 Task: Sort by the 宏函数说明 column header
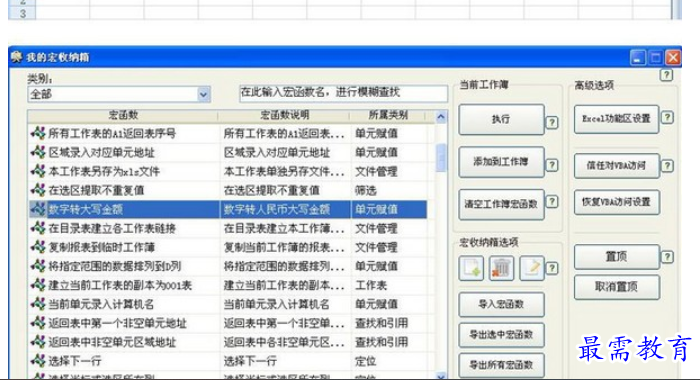click(x=284, y=116)
